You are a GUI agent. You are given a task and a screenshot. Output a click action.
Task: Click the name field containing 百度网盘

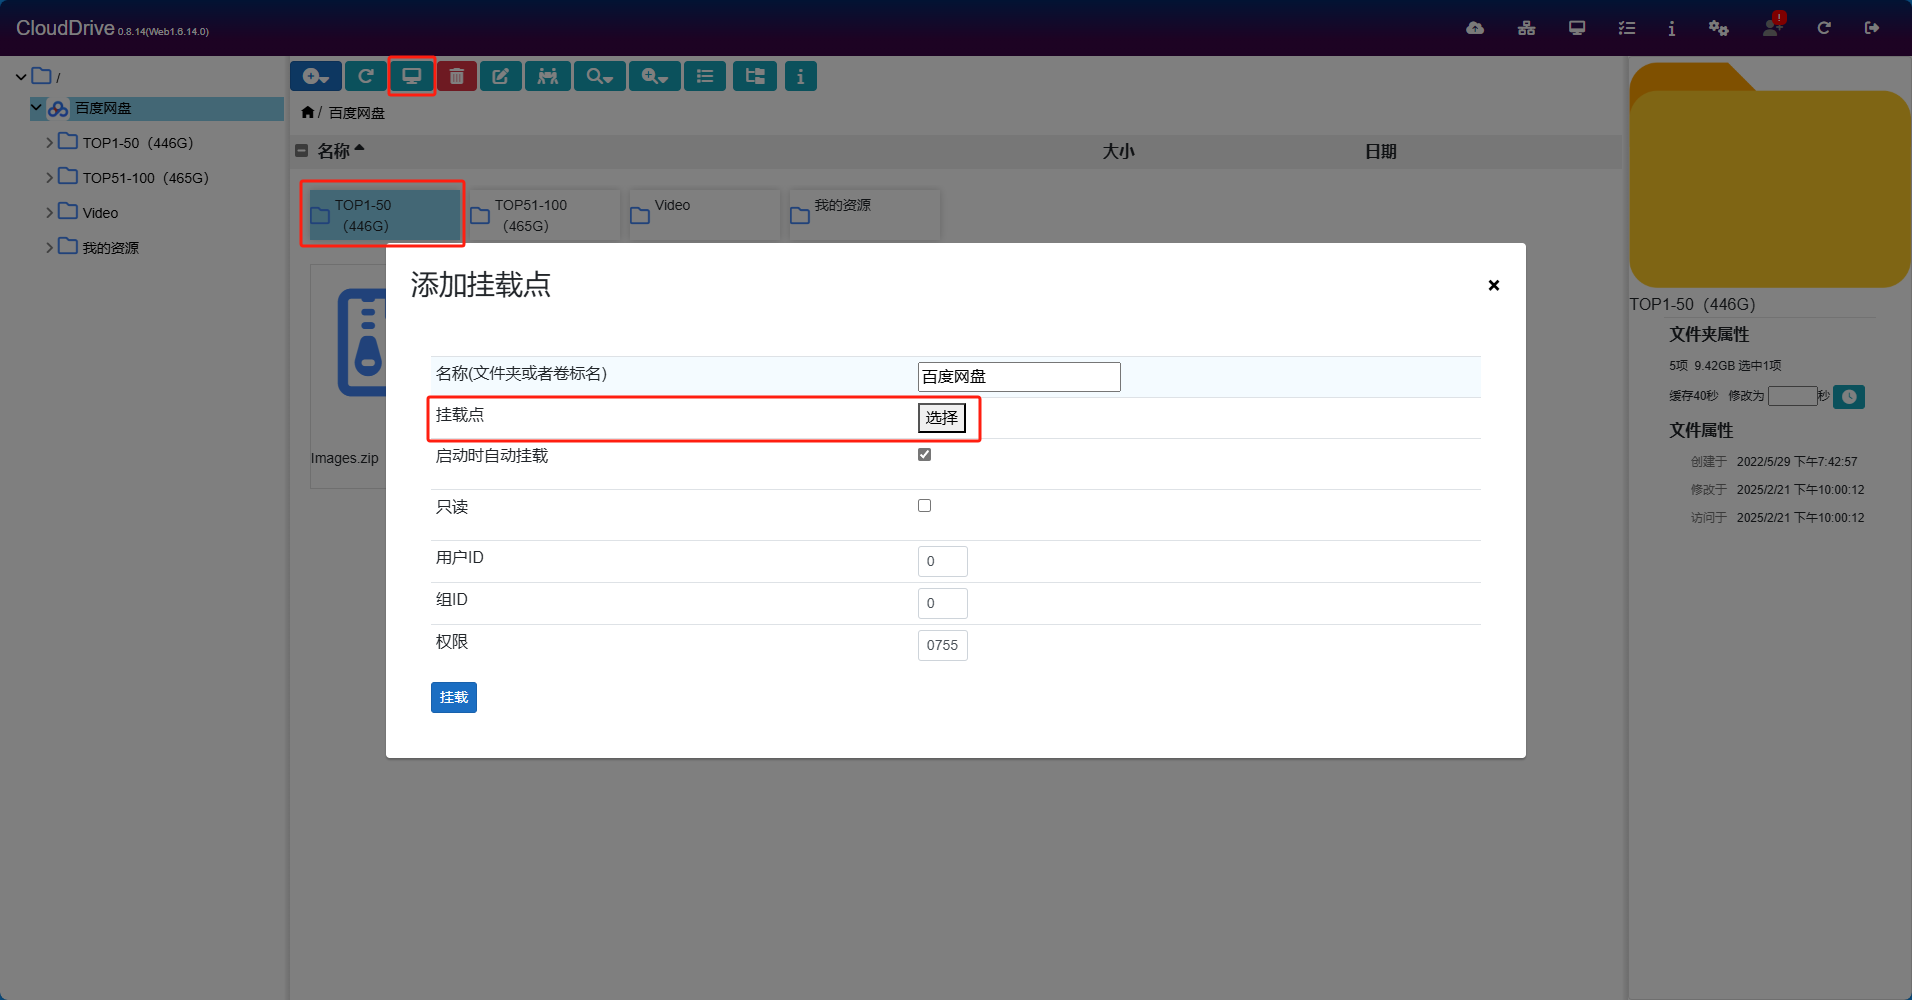[x=1019, y=377]
